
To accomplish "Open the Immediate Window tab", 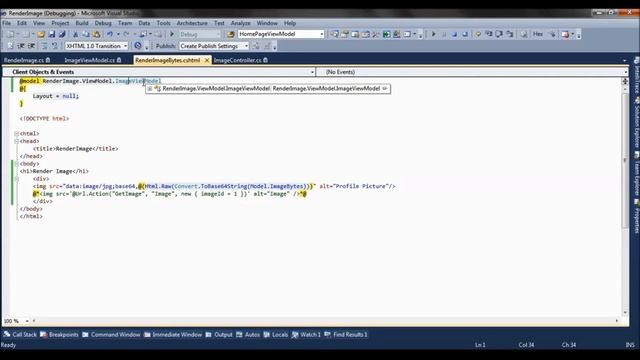I will tap(173, 335).
